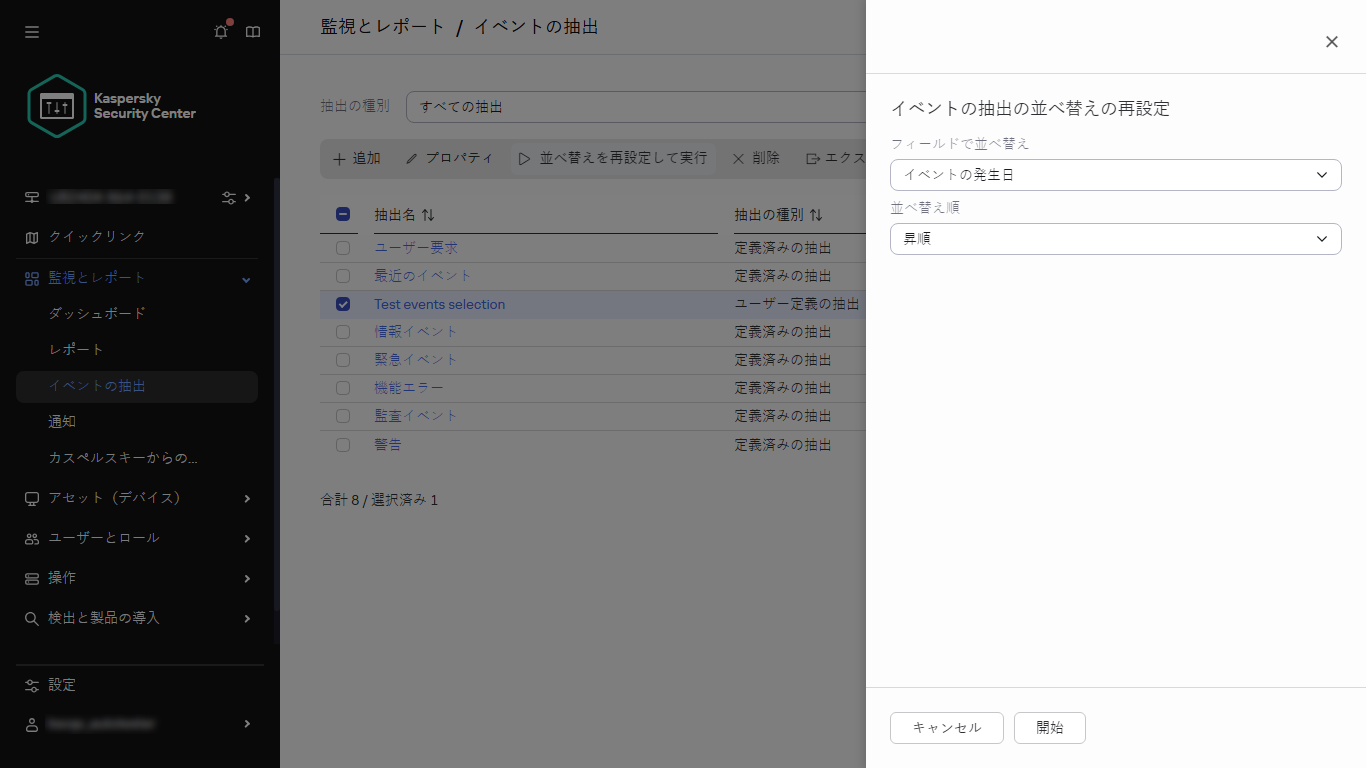Open notifications via the bell icon
The width and height of the screenshot is (1366, 768).
pos(220,31)
